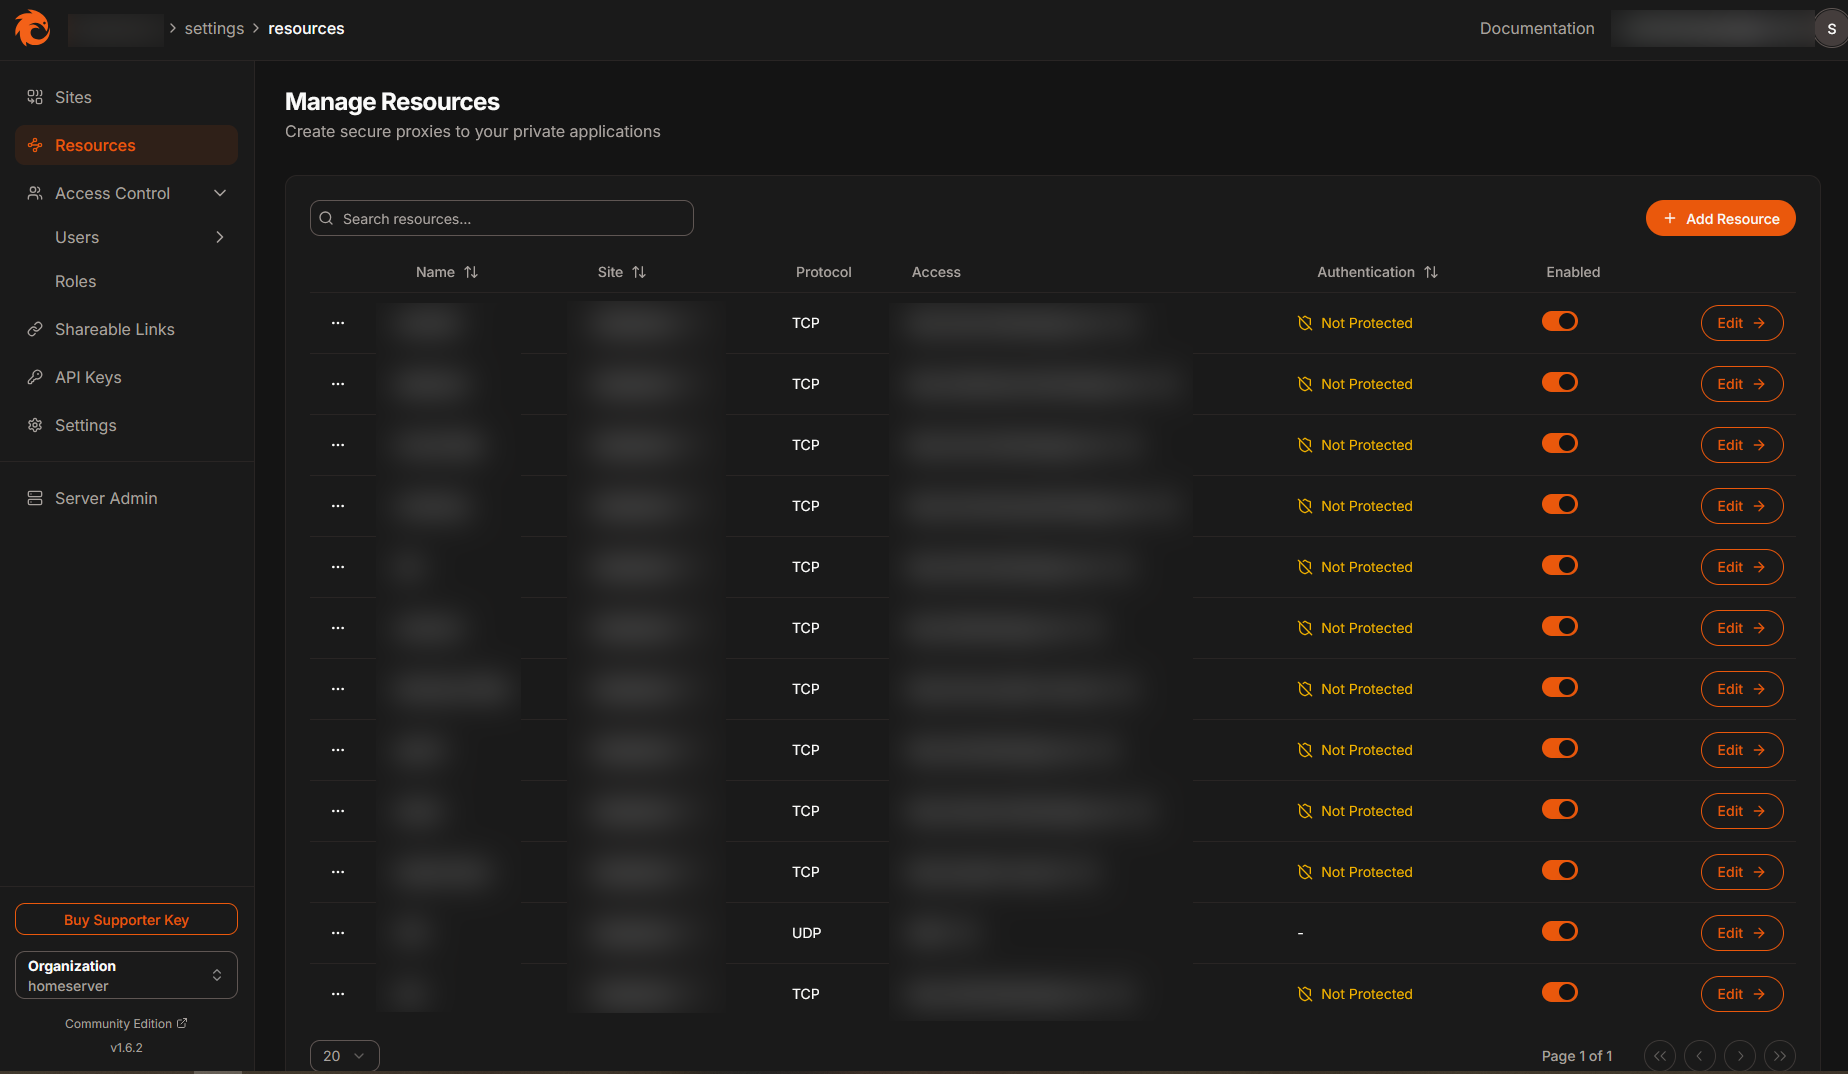Open the rows-per-page dropdown showing 20
1848x1074 pixels.
click(344, 1056)
